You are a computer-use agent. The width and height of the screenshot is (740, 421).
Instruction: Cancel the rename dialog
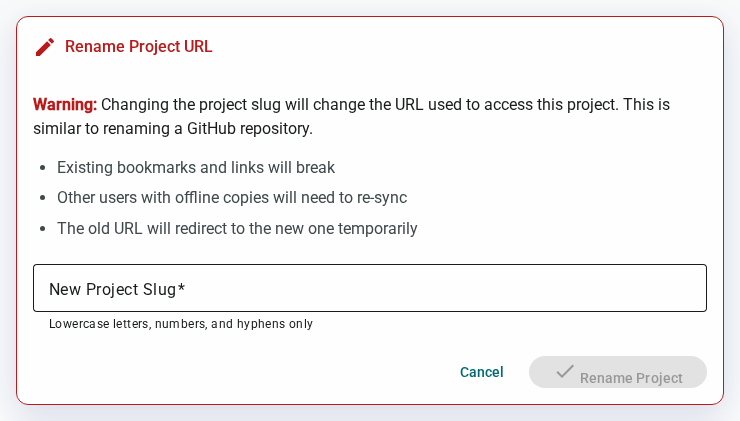(x=481, y=372)
